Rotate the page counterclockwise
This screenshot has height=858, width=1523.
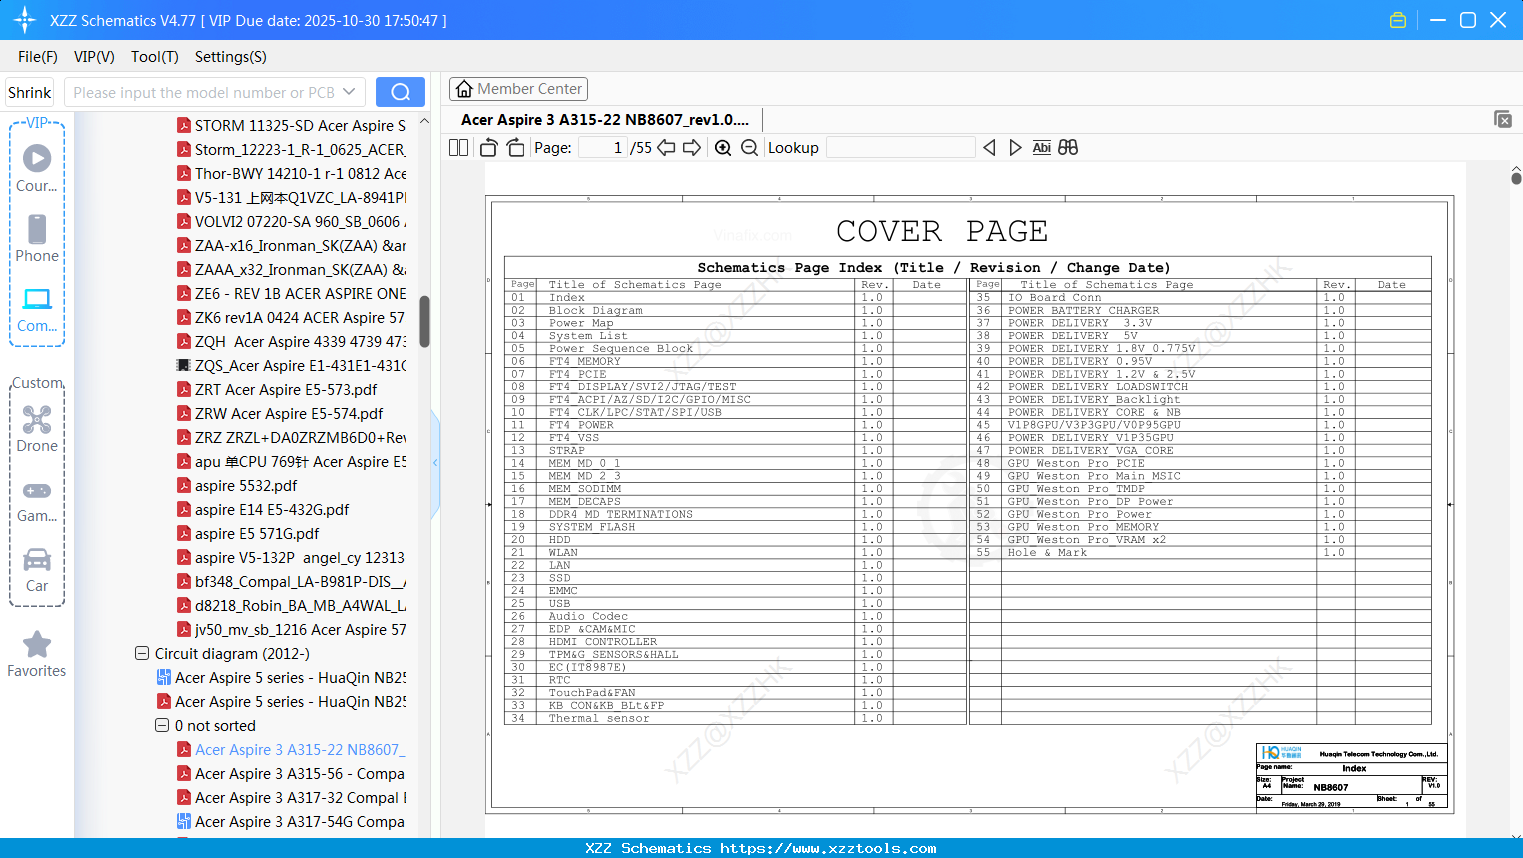(x=488, y=148)
